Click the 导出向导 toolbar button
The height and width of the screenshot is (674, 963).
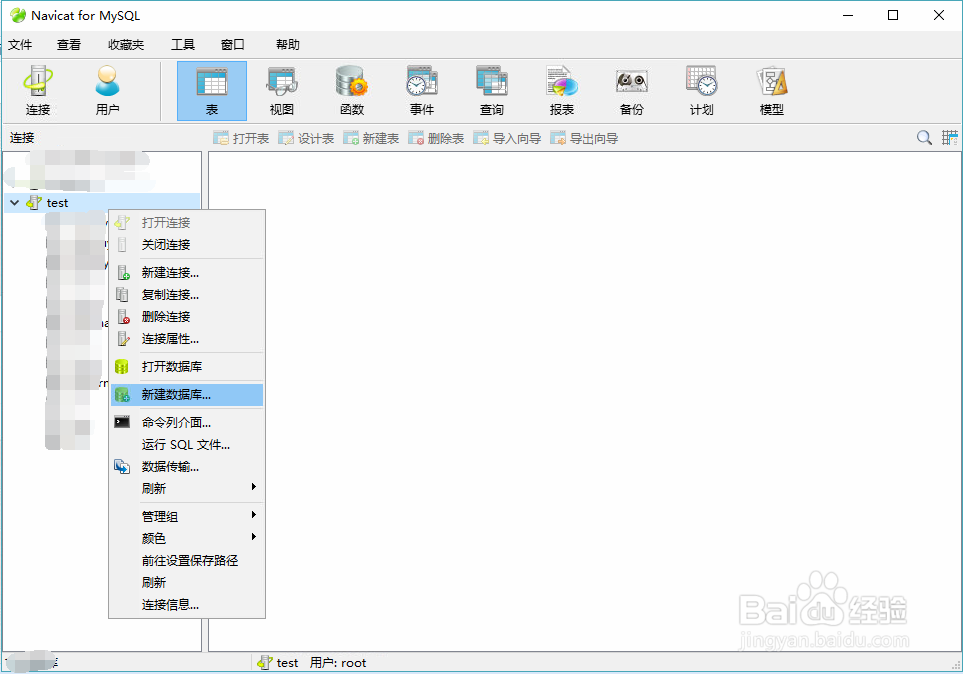coord(584,138)
